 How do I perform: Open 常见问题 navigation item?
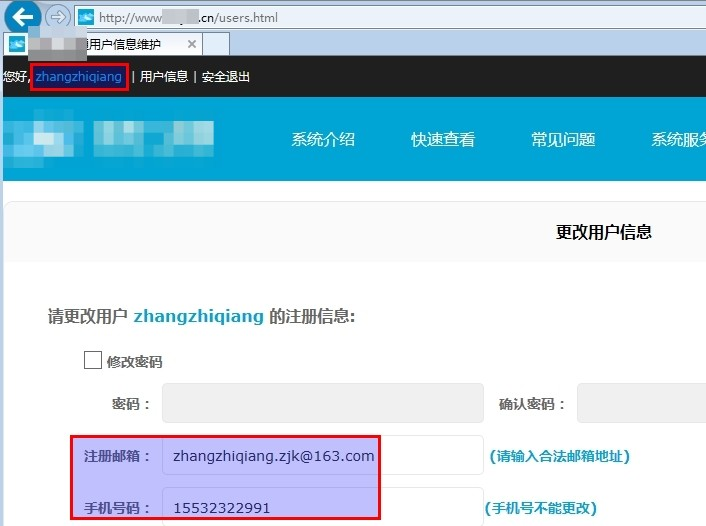(563, 140)
